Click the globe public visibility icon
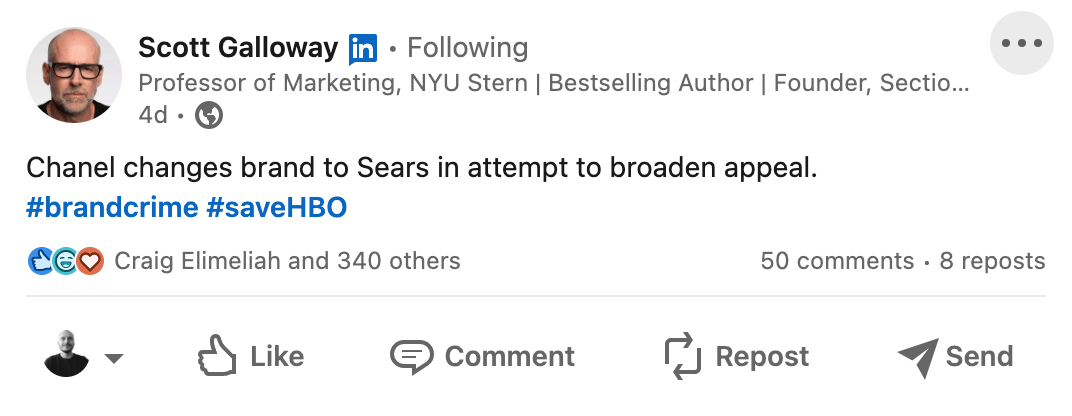 [209, 116]
